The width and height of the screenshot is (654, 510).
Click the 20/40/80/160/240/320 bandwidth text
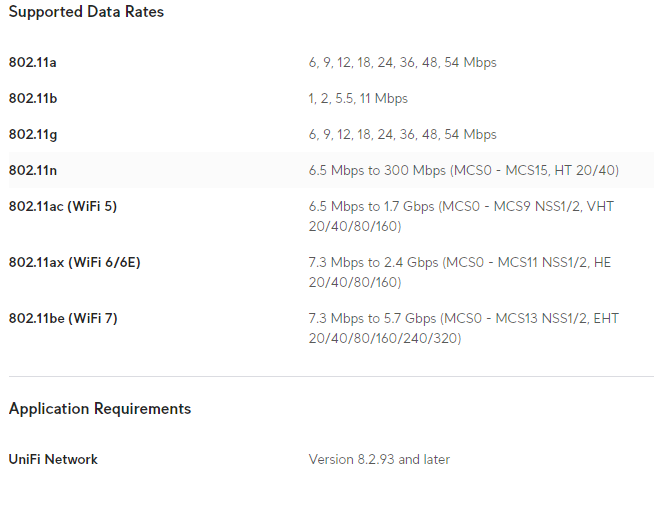(385, 339)
